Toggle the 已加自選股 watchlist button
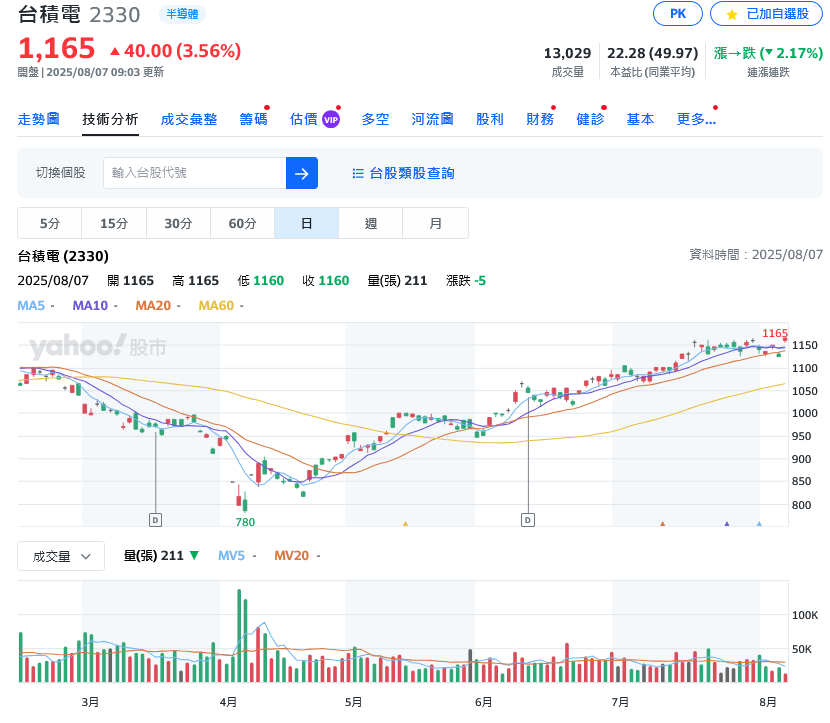830x723 pixels. [x=766, y=14]
